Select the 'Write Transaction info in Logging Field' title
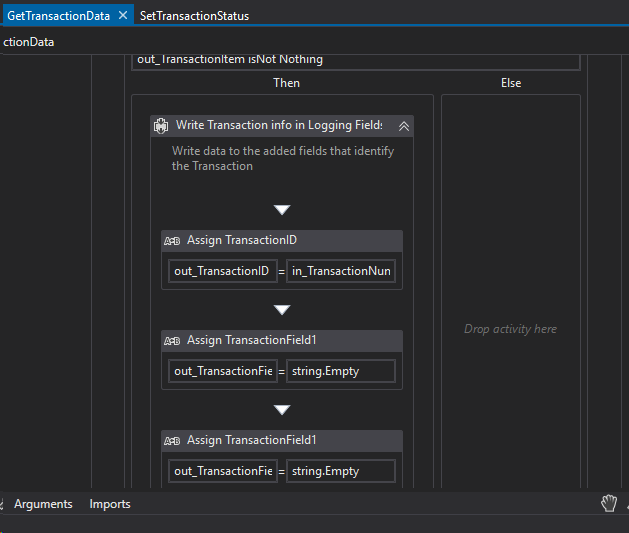629x533 pixels. click(x=279, y=125)
